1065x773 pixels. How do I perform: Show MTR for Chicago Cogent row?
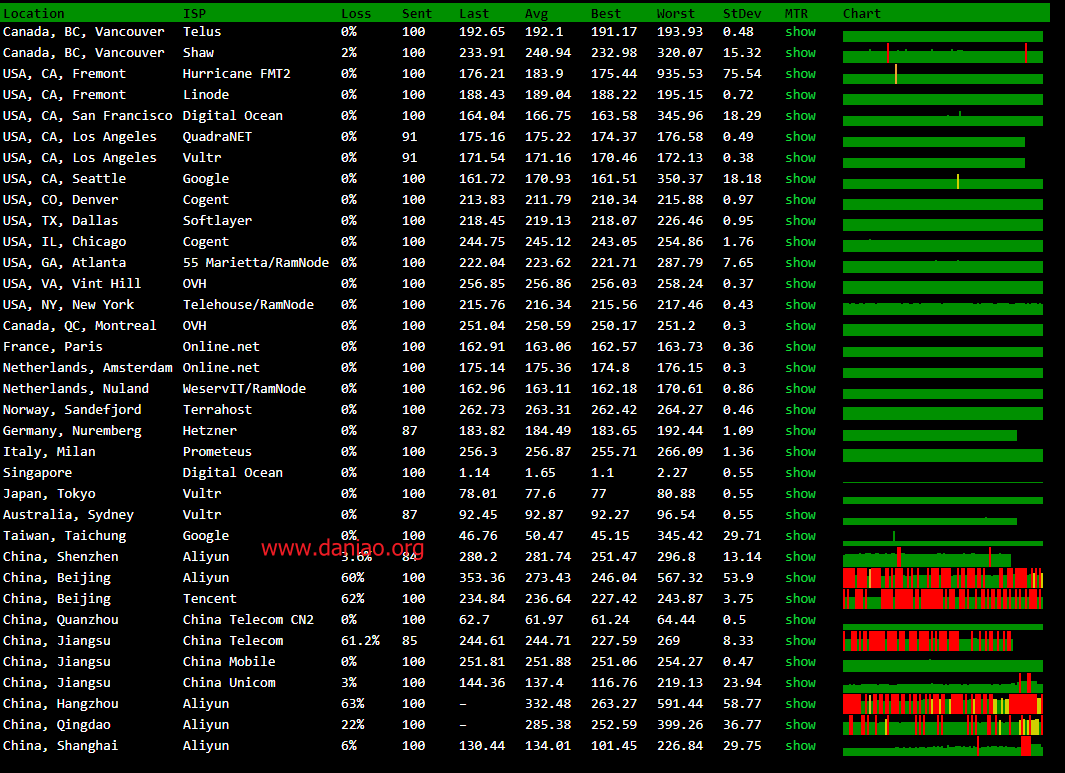coord(800,242)
